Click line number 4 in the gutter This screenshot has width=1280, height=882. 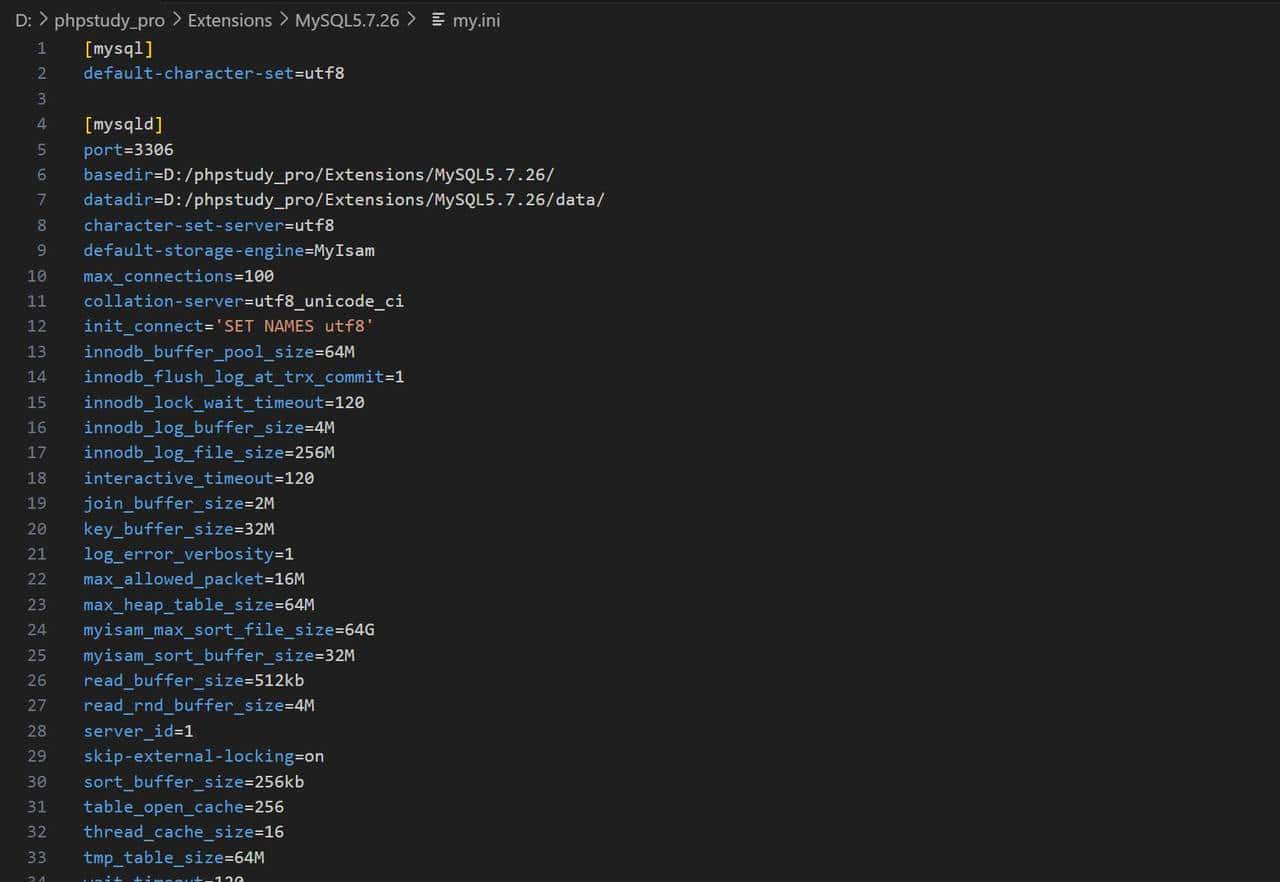pos(41,124)
